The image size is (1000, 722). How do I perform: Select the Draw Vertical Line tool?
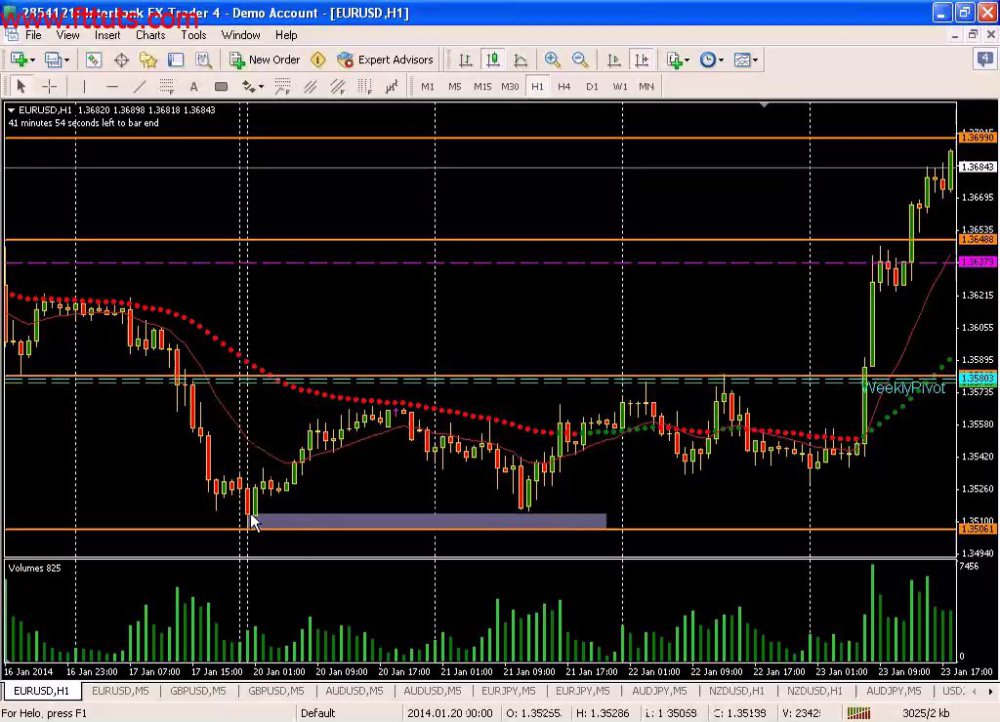click(x=84, y=86)
